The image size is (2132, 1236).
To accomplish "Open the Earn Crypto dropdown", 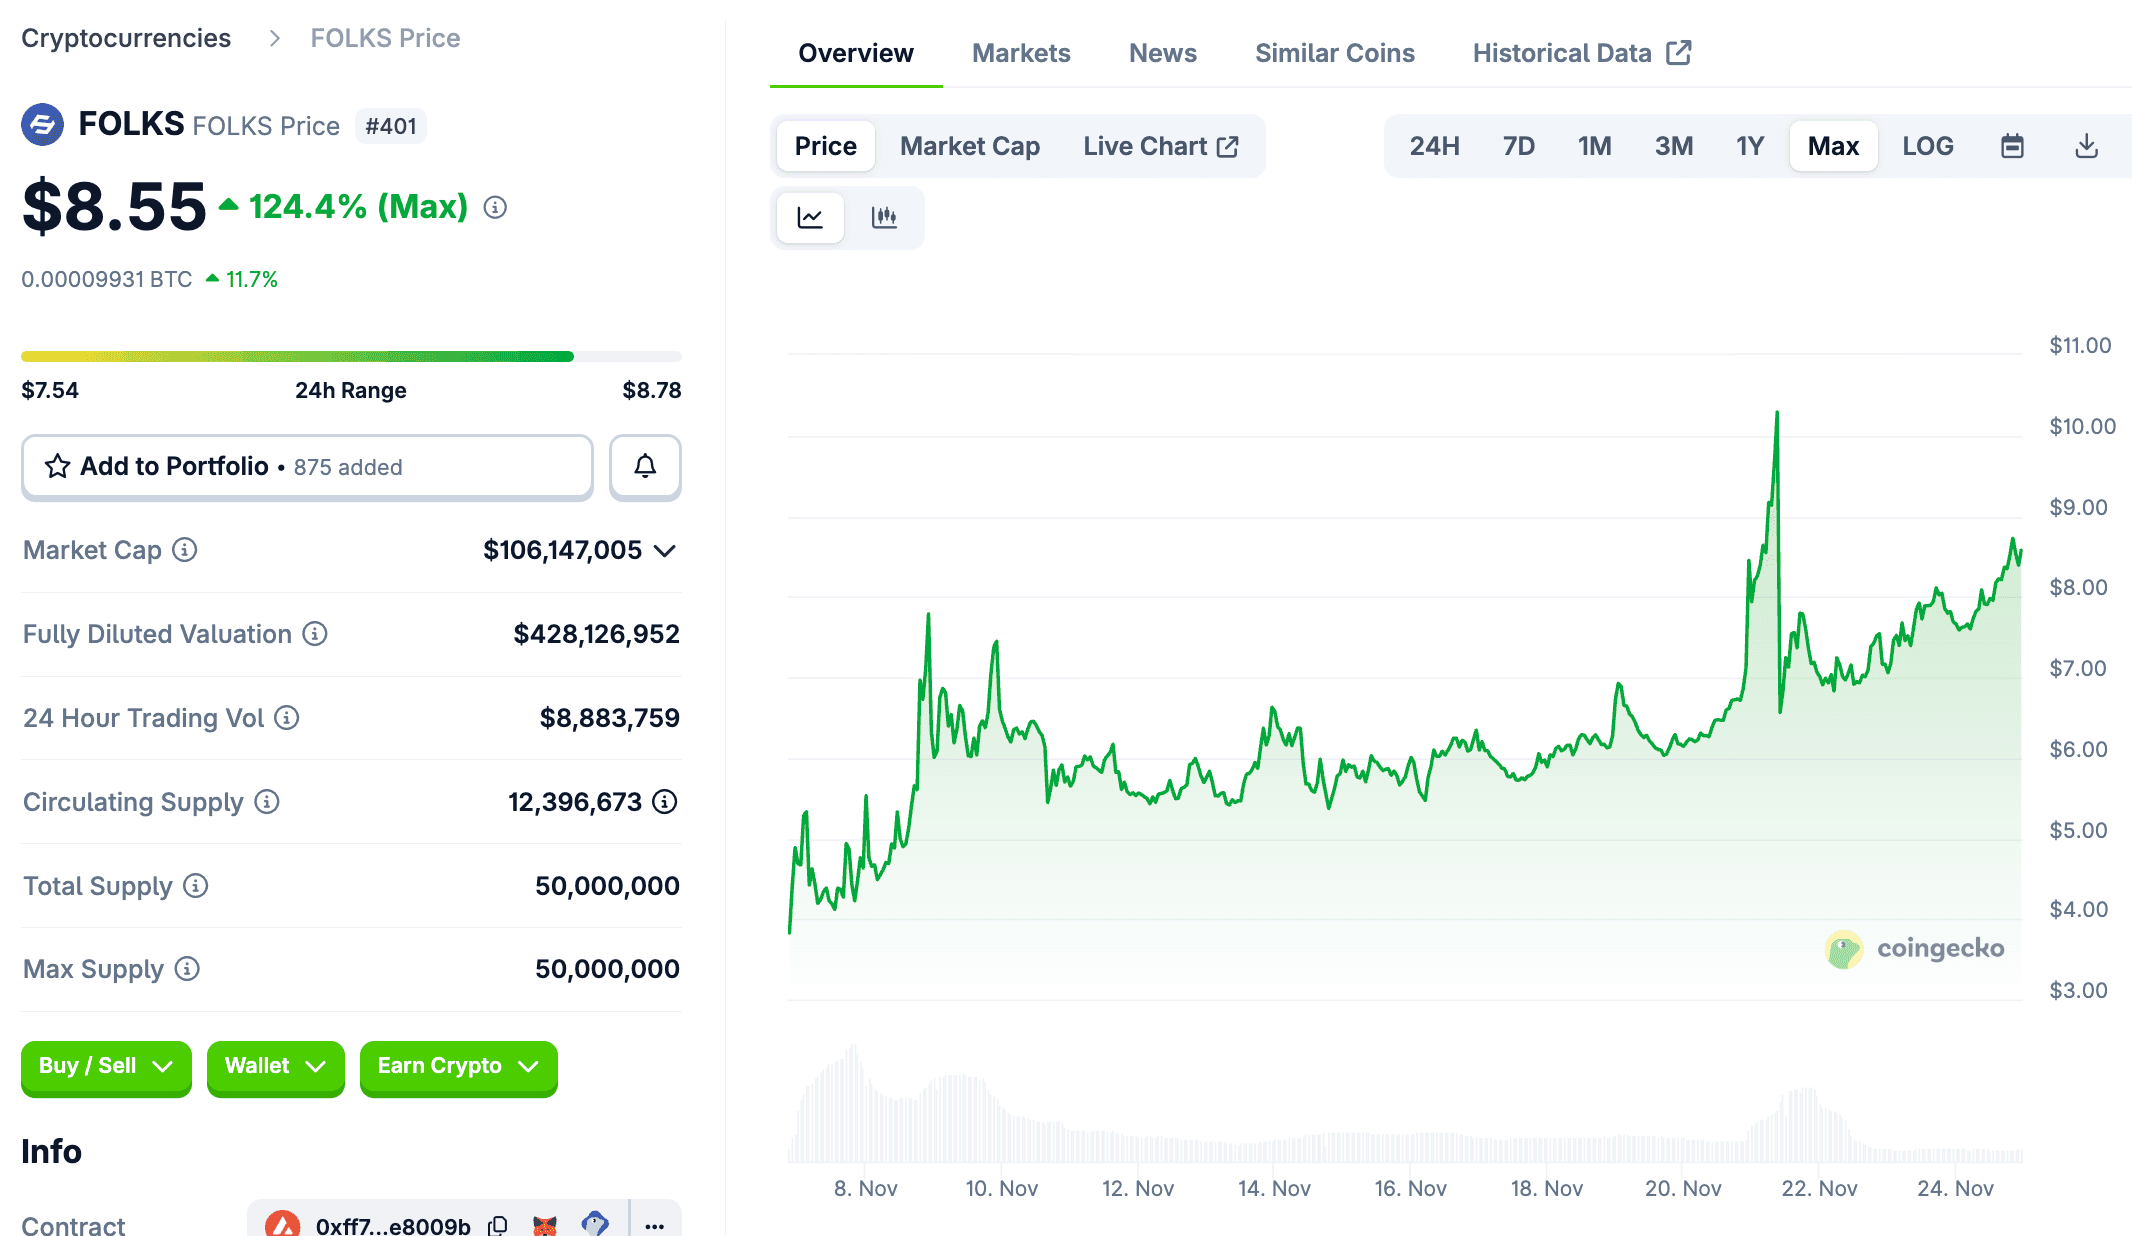I will click(458, 1066).
